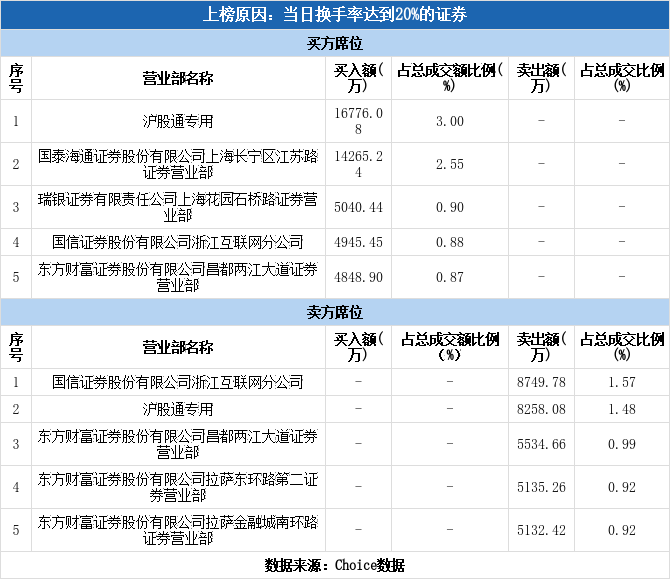This screenshot has width=670, height=579.
Task: Click 0.92 in the 拉萨金融城南环路 row
Action: (x=622, y=530)
